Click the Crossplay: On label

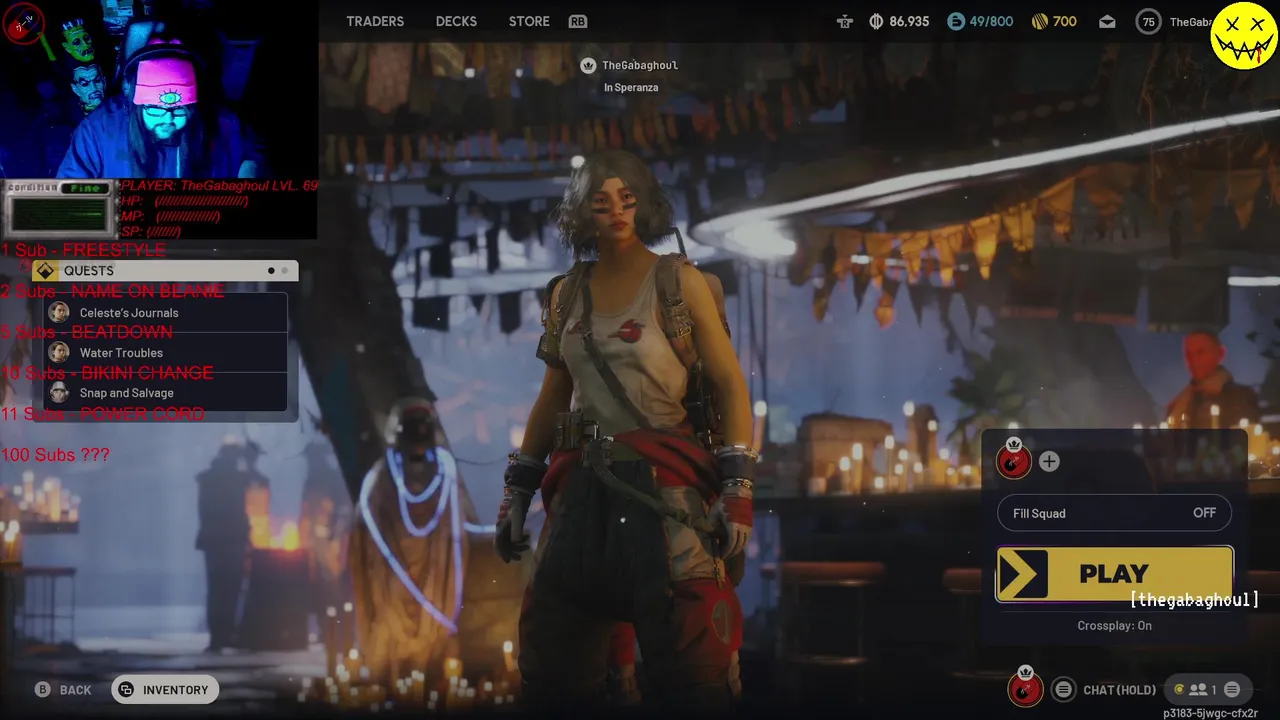click(1114, 626)
